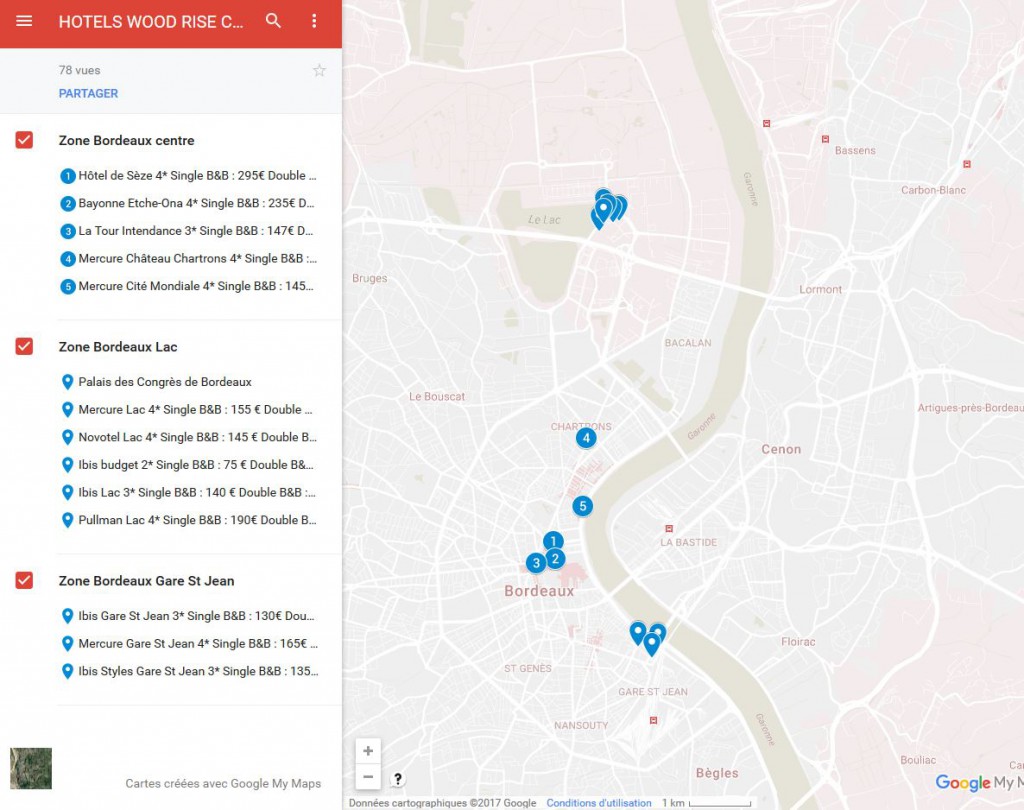The height and width of the screenshot is (810, 1024).
Task: Open the search magnifier in the header
Action: click(273, 20)
